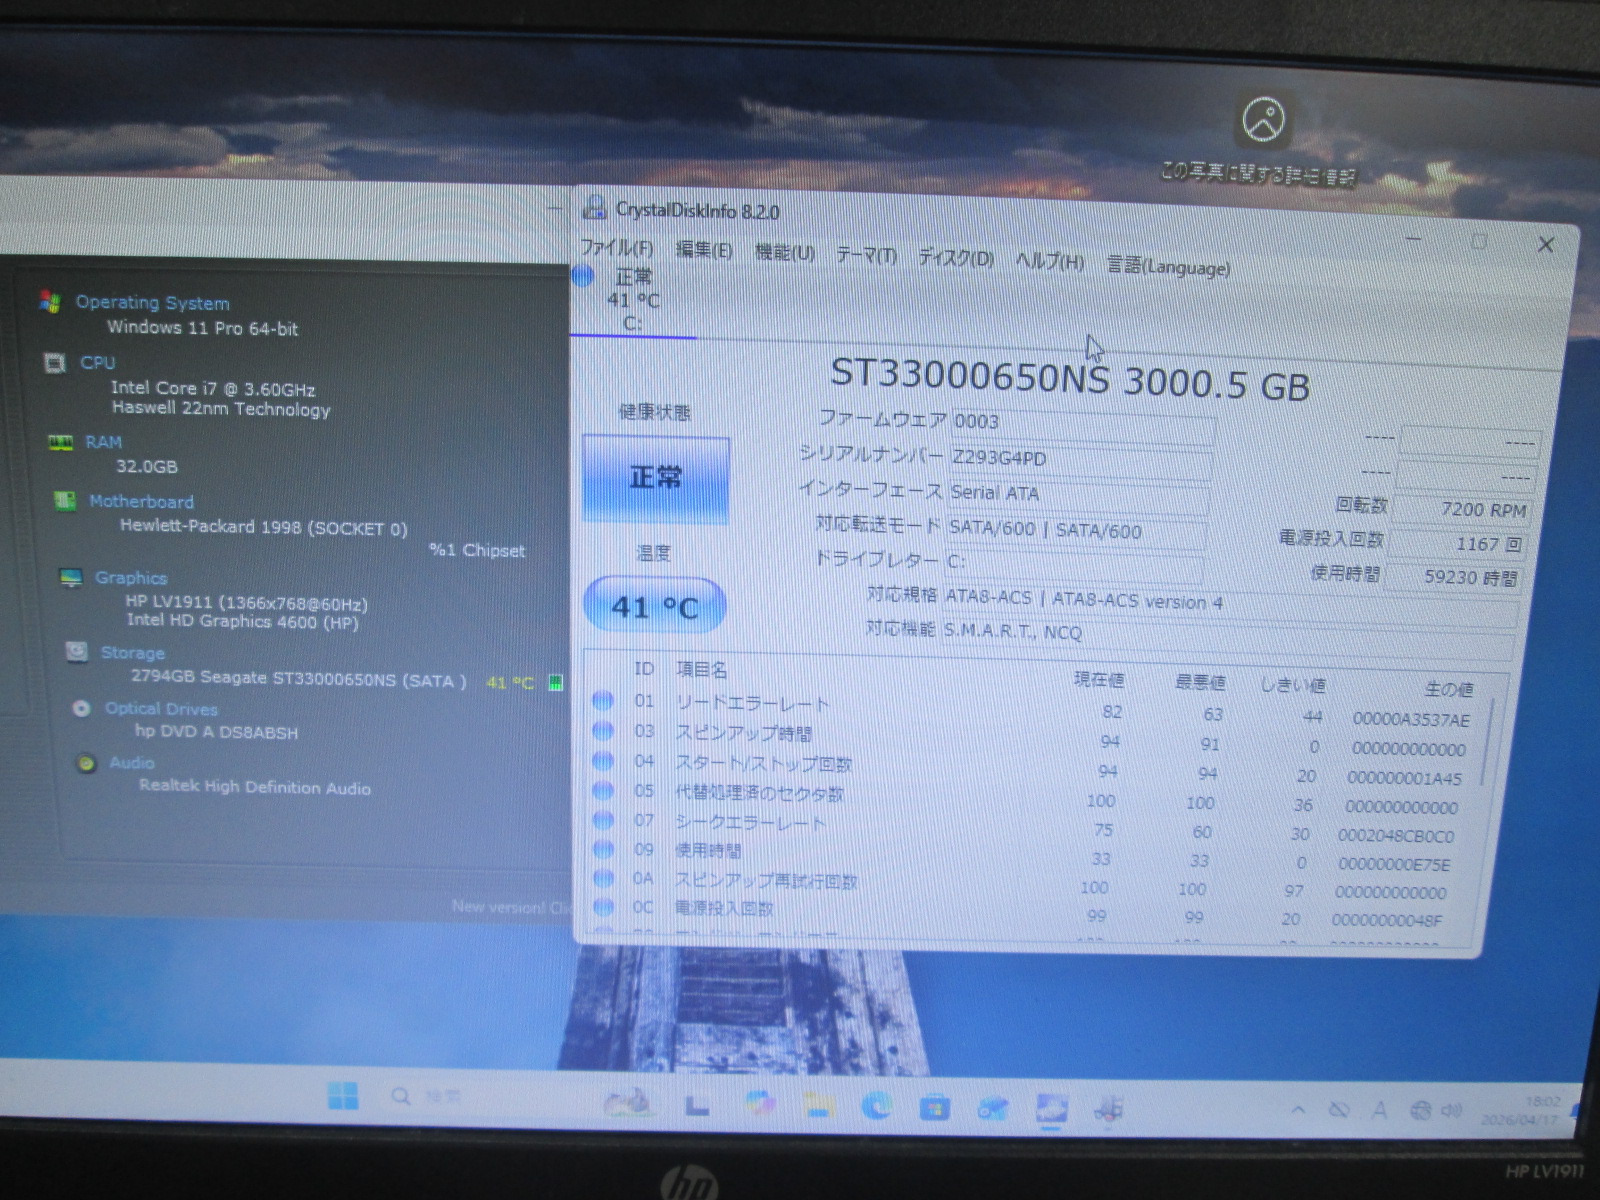Open File Explorer from the taskbar
The image size is (1600, 1200).
click(818, 1105)
